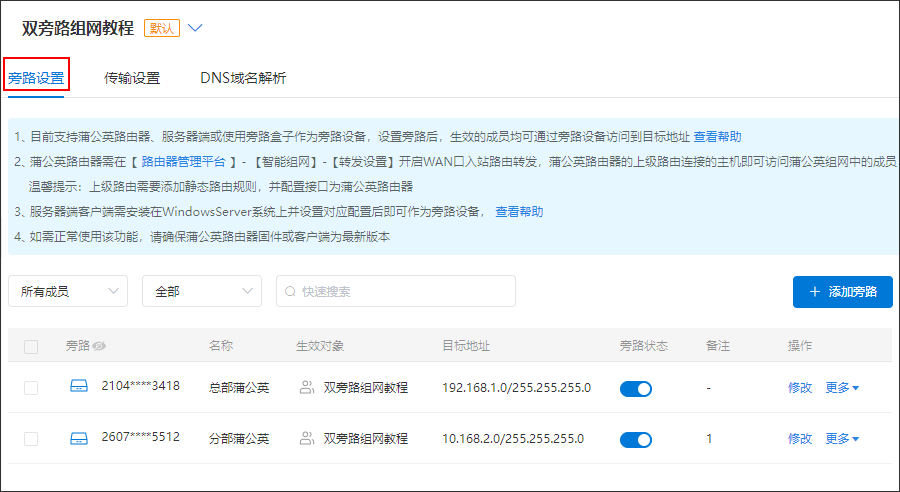Screen dimensions: 900x492
Task: Tick checkbox for 2104****3418 row
Action: click(x=31, y=388)
